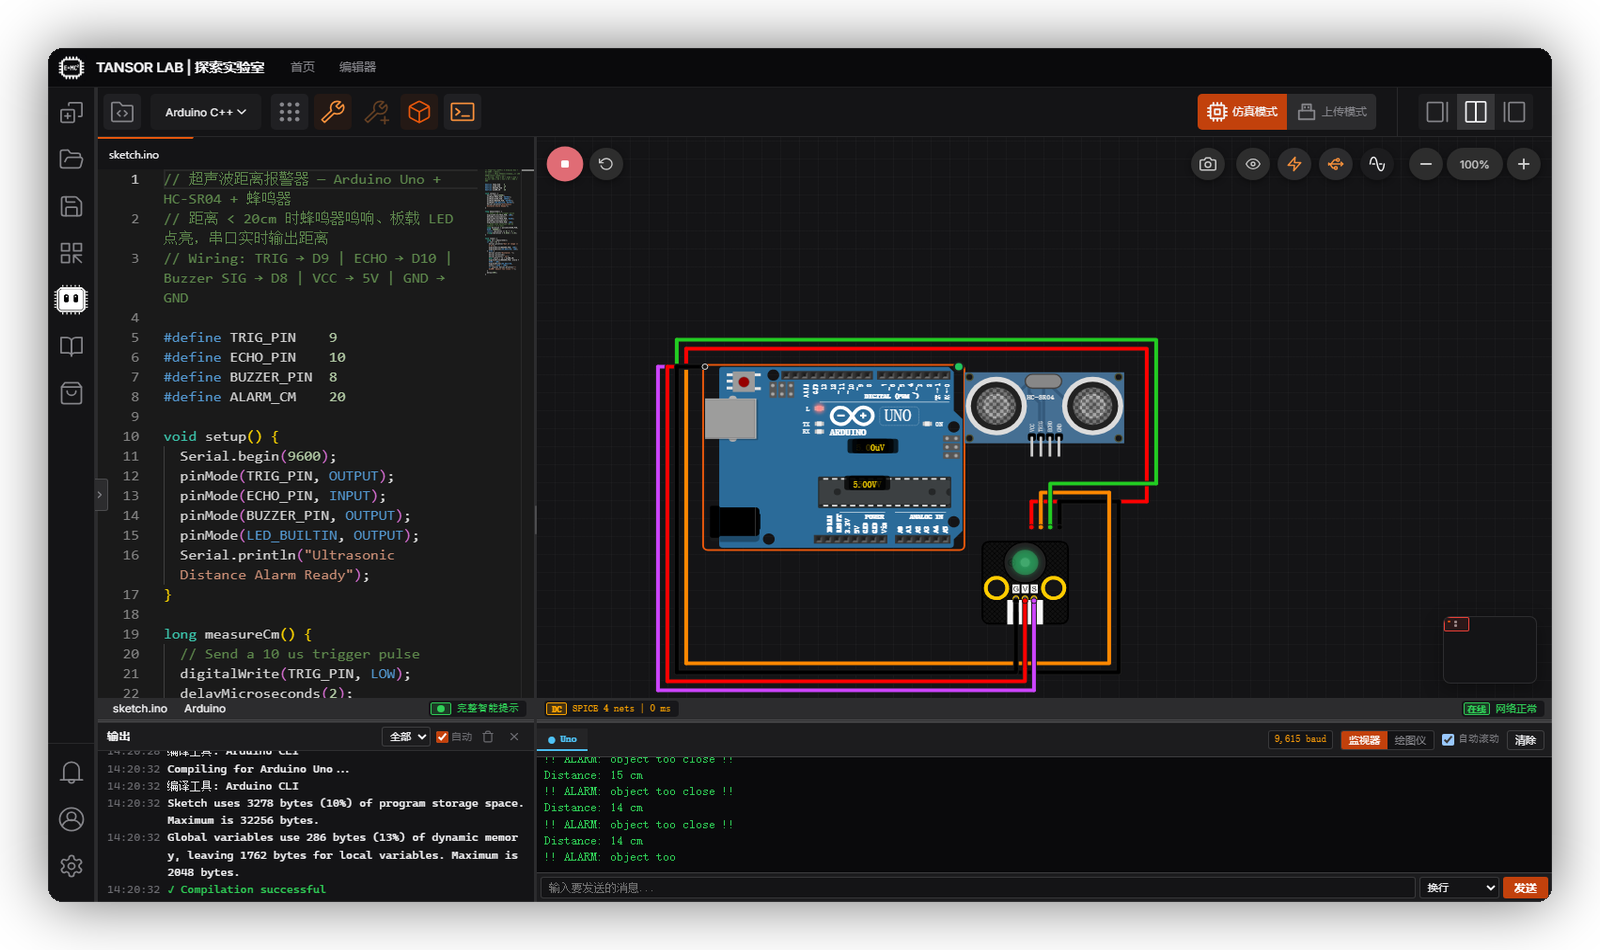Click the waveform icon on canvas toolbar
Screen dimensions: 1600x950
(x=1377, y=164)
